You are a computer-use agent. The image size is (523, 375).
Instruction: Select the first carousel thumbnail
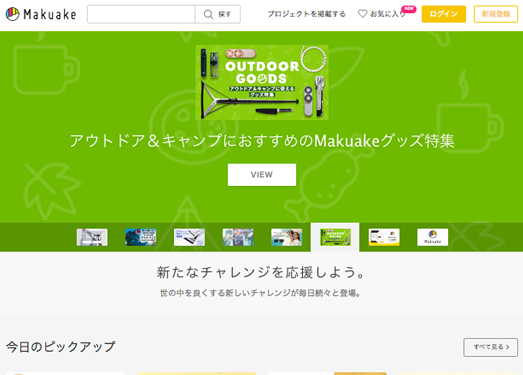pyautogui.click(x=92, y=237)
